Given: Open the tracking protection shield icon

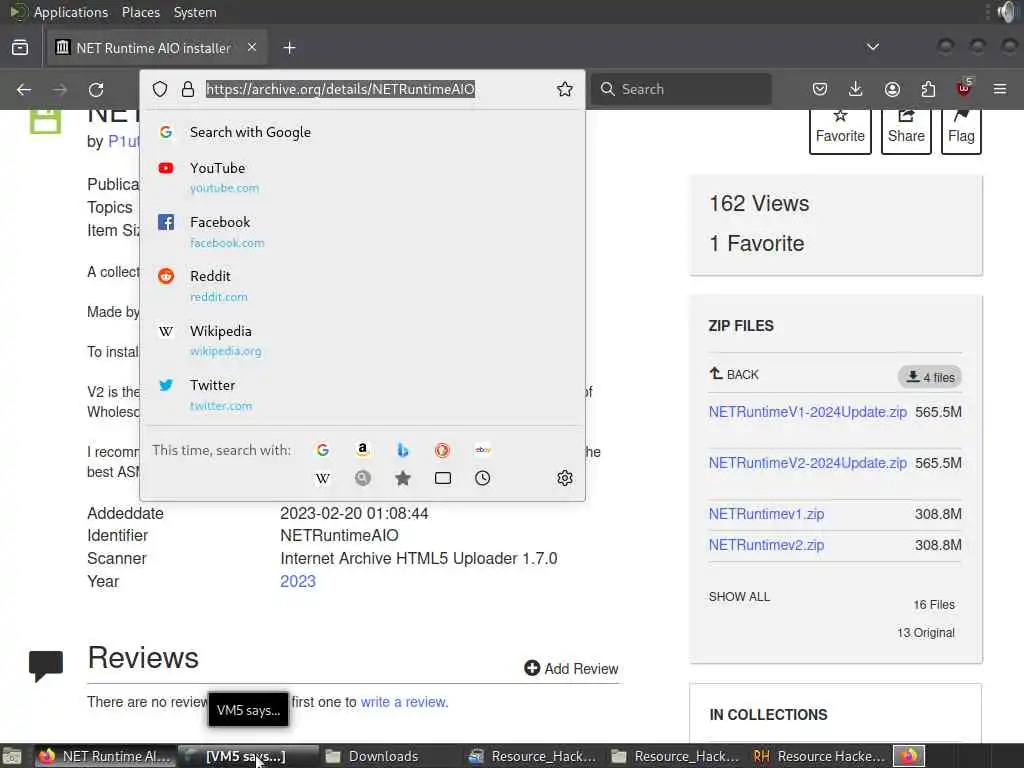Looking at the screenshot, I should (160, 89).
